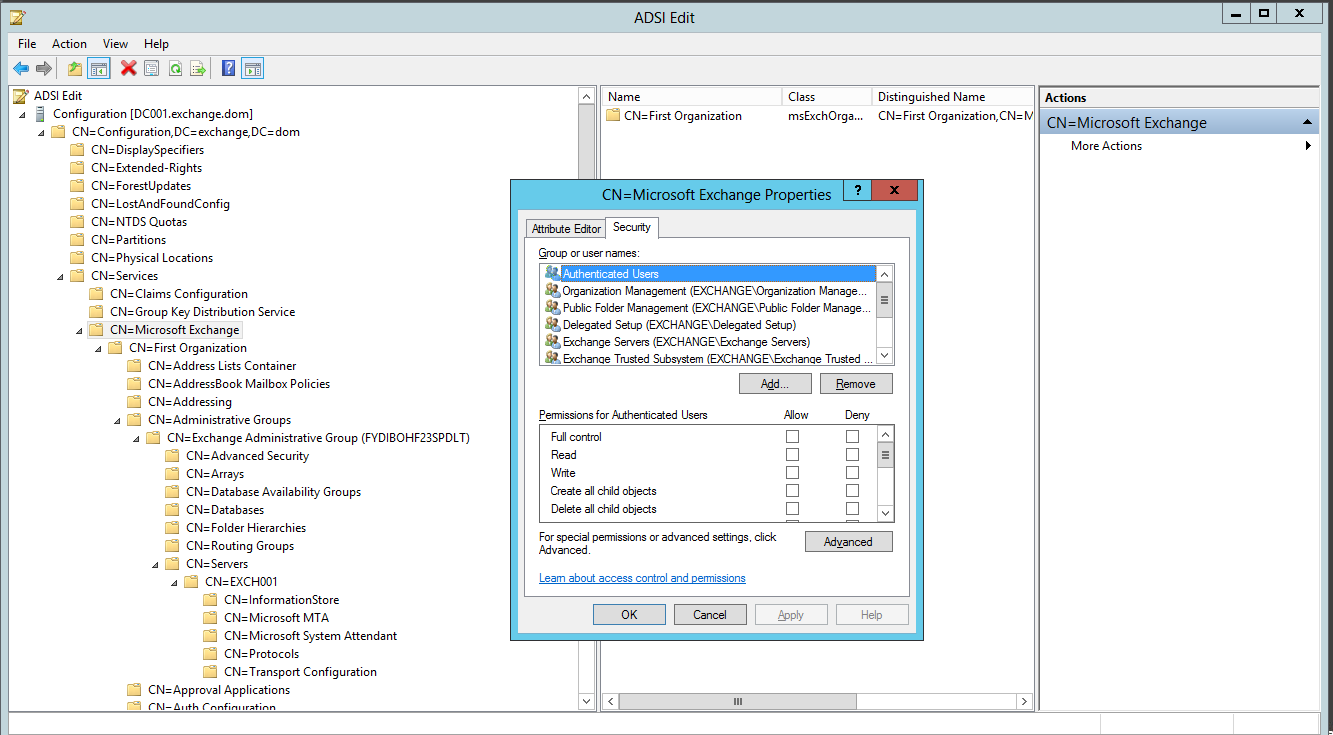The height and width of the screenshot is (735, 1333).
Task: Click the red X Delete toolbar icon
Action: coord(128,69)
